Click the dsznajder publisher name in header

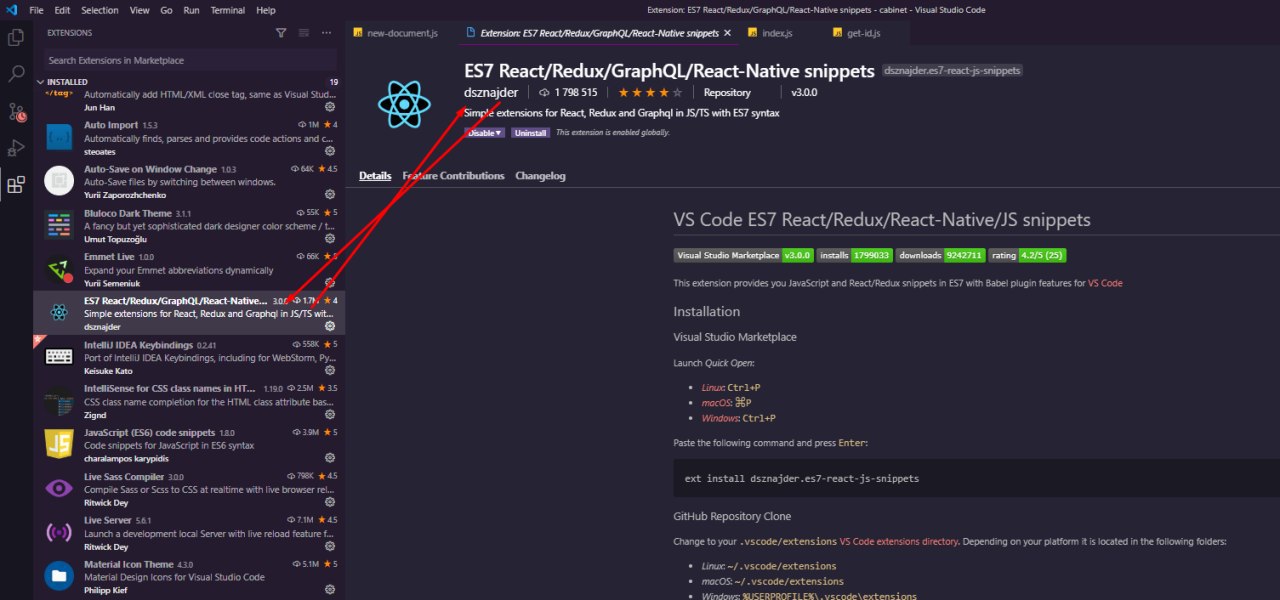point(491,93)
